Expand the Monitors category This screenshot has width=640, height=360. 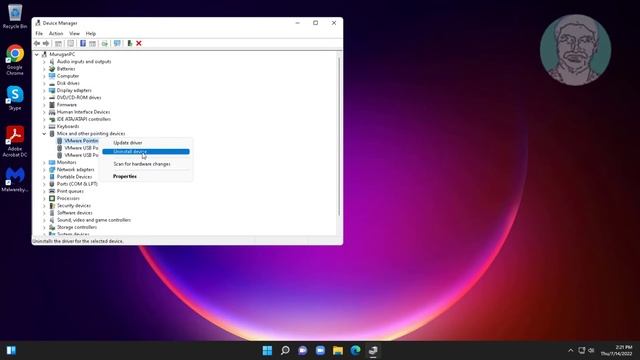pyautogui.click(x=44, y=162)
